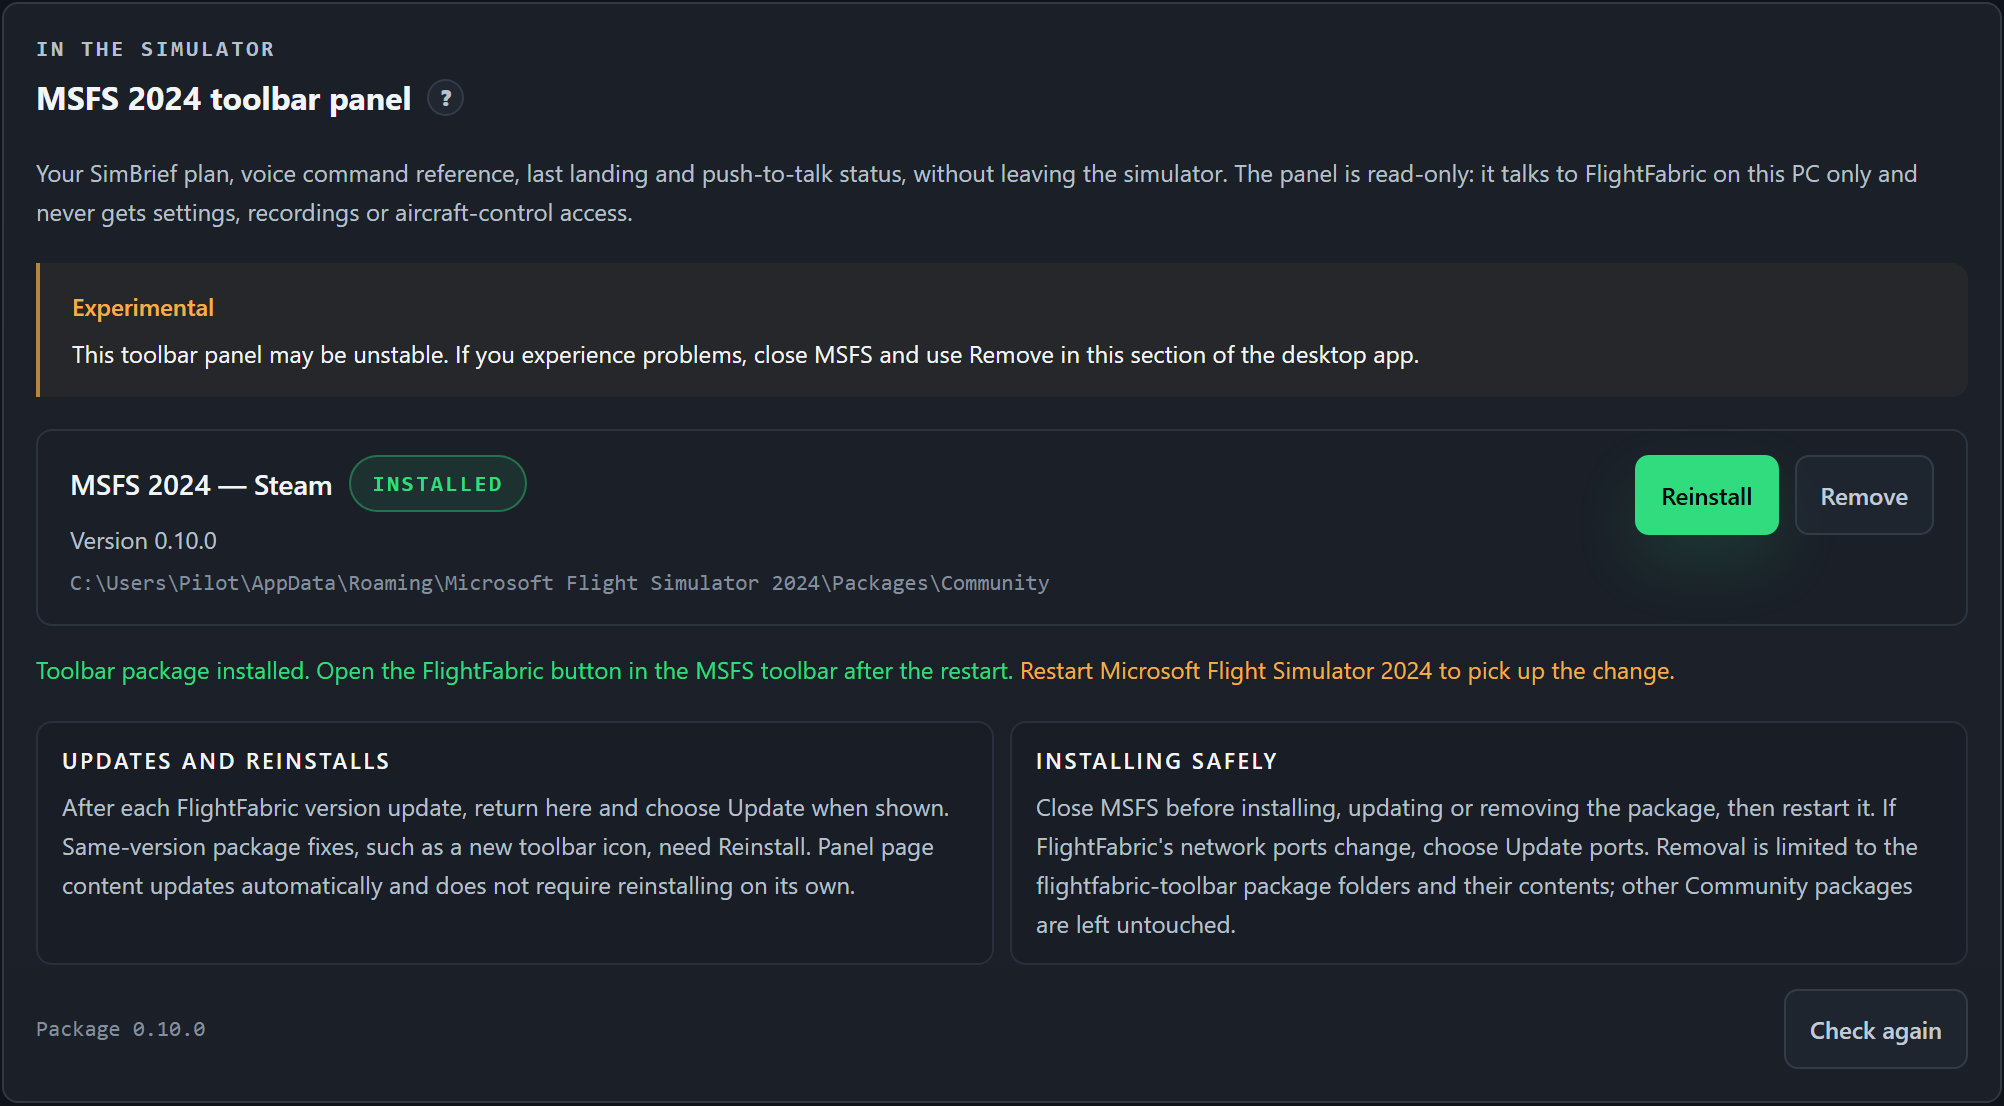Click the "This toolbar panel may be unstable" warning text
The height and width of the screenshot is (1106, 2004).
pyautogui.click(x=745, y=355)
